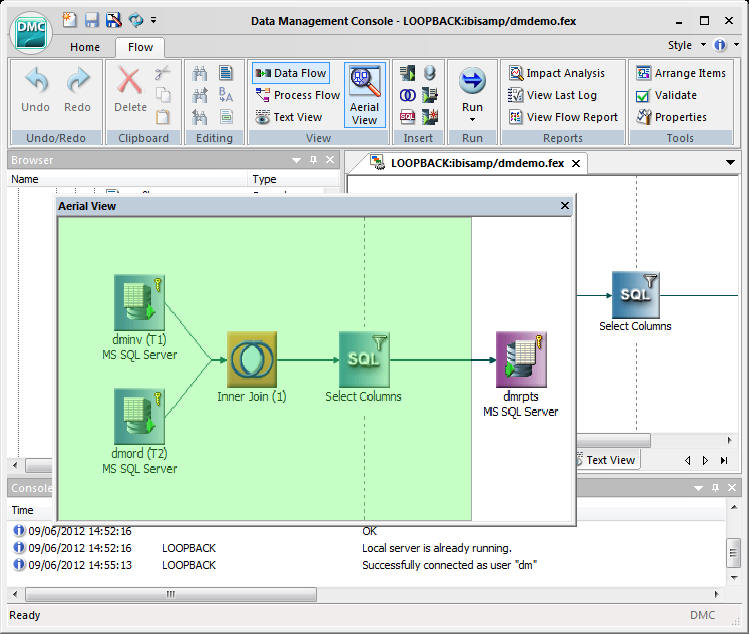Image resolution: width=749 pixels, height=634 pixels.
Task: Close the Aerial View window
Action: pos(565,205)
